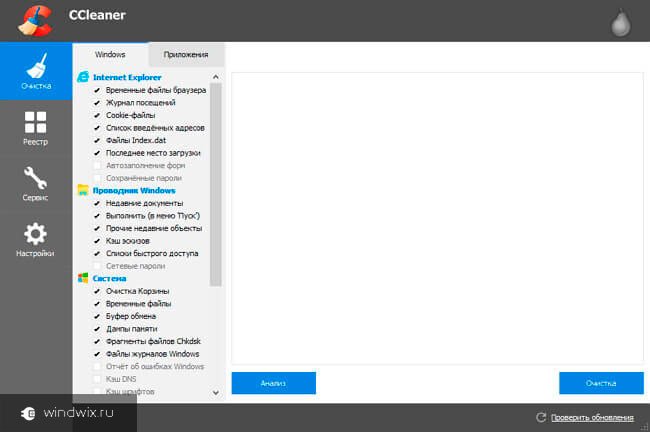The width and height of the screenshot is (650, 432).
Task: Uncheck Выполнить (в меню Пуск)
Action: pos(97,216)
